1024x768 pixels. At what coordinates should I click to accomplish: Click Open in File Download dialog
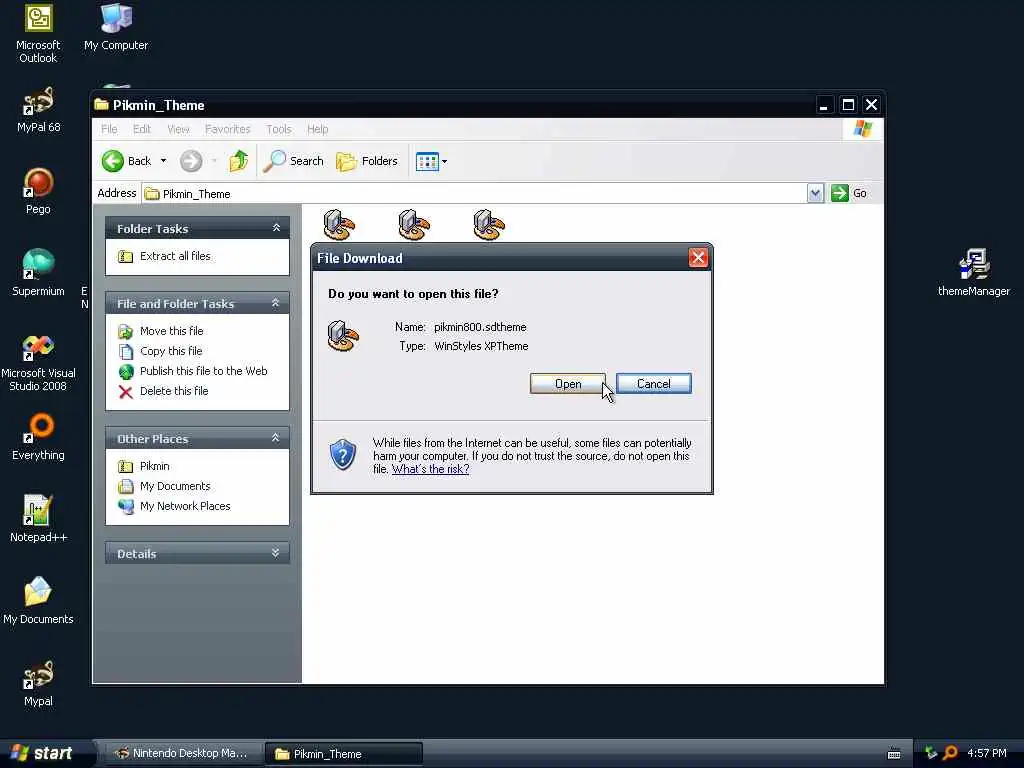(x=568, y=384)
